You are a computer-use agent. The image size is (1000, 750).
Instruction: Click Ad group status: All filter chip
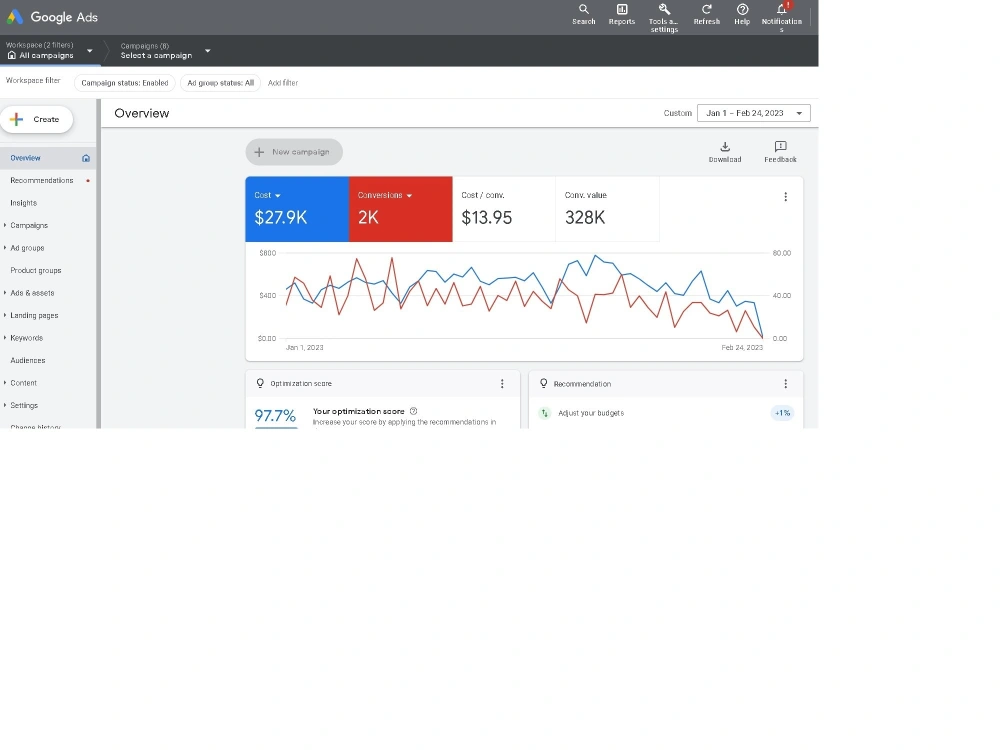[x=221, y=83]
